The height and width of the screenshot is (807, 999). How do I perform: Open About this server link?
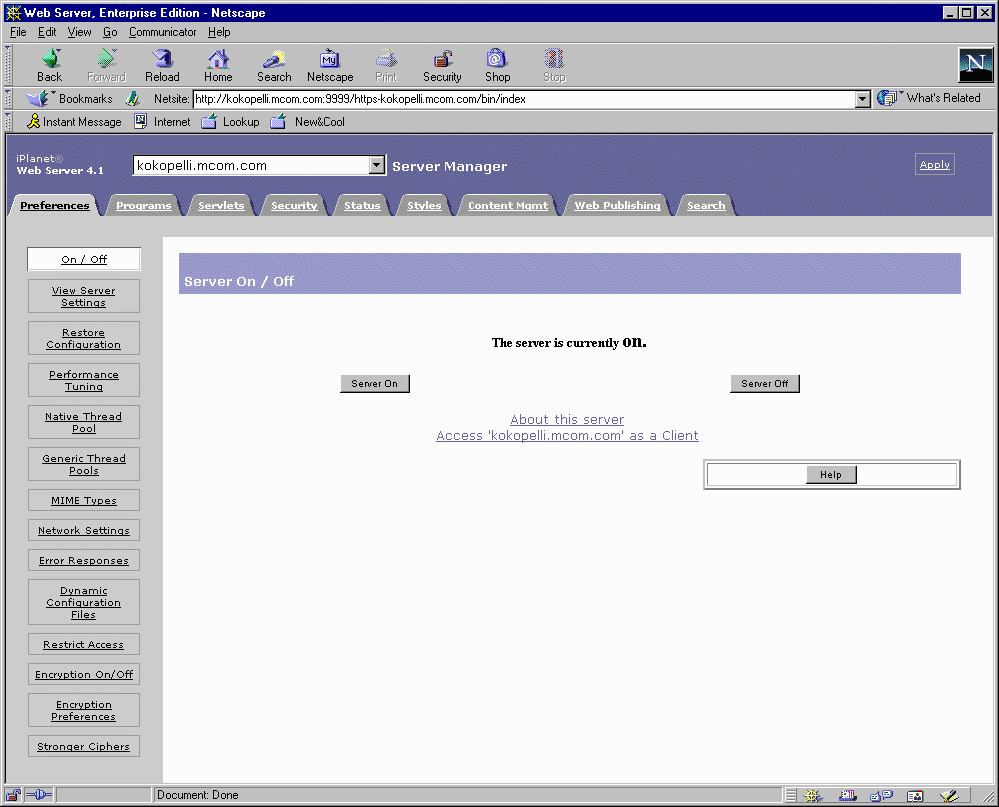pos(567,419)
